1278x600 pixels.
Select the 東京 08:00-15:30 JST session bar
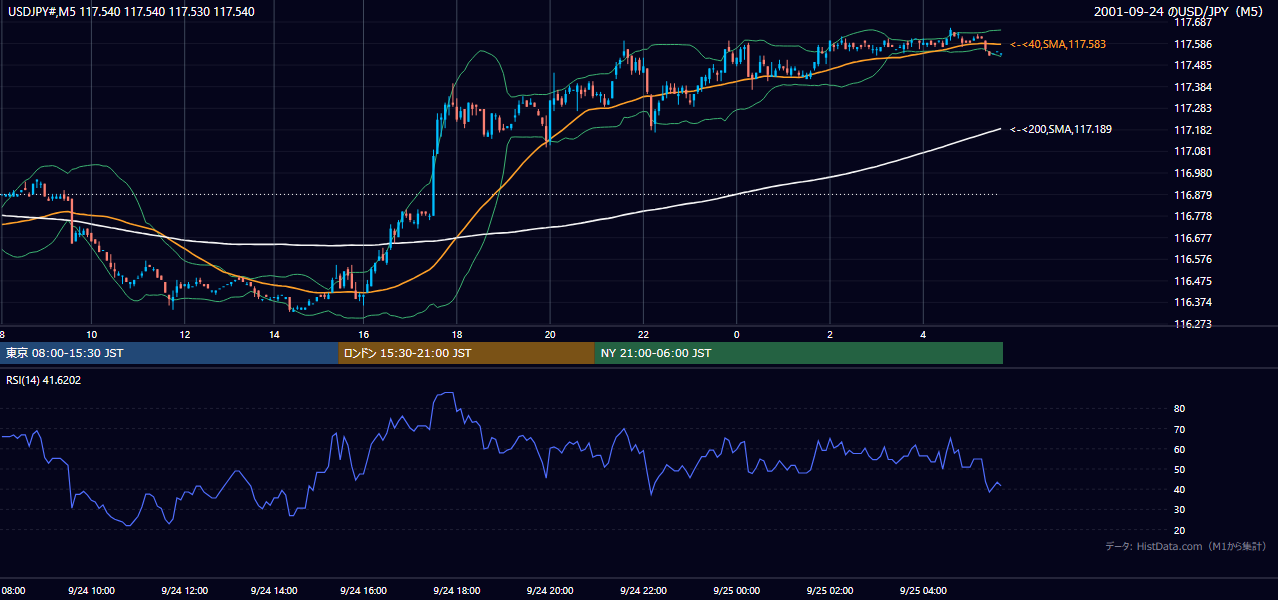169,353
